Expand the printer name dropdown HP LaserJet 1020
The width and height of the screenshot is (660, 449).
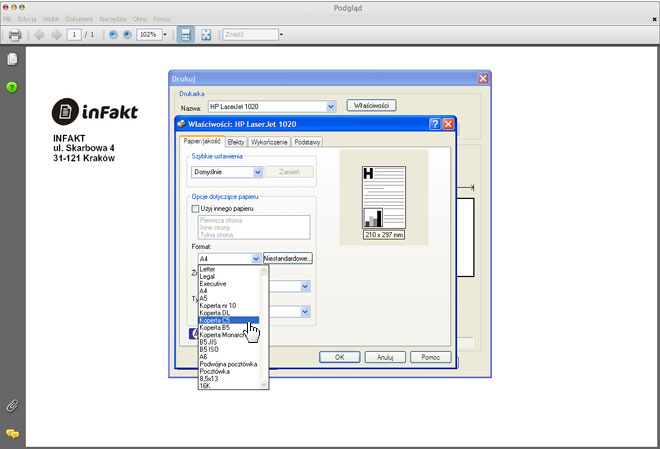[x=331, y=107]
